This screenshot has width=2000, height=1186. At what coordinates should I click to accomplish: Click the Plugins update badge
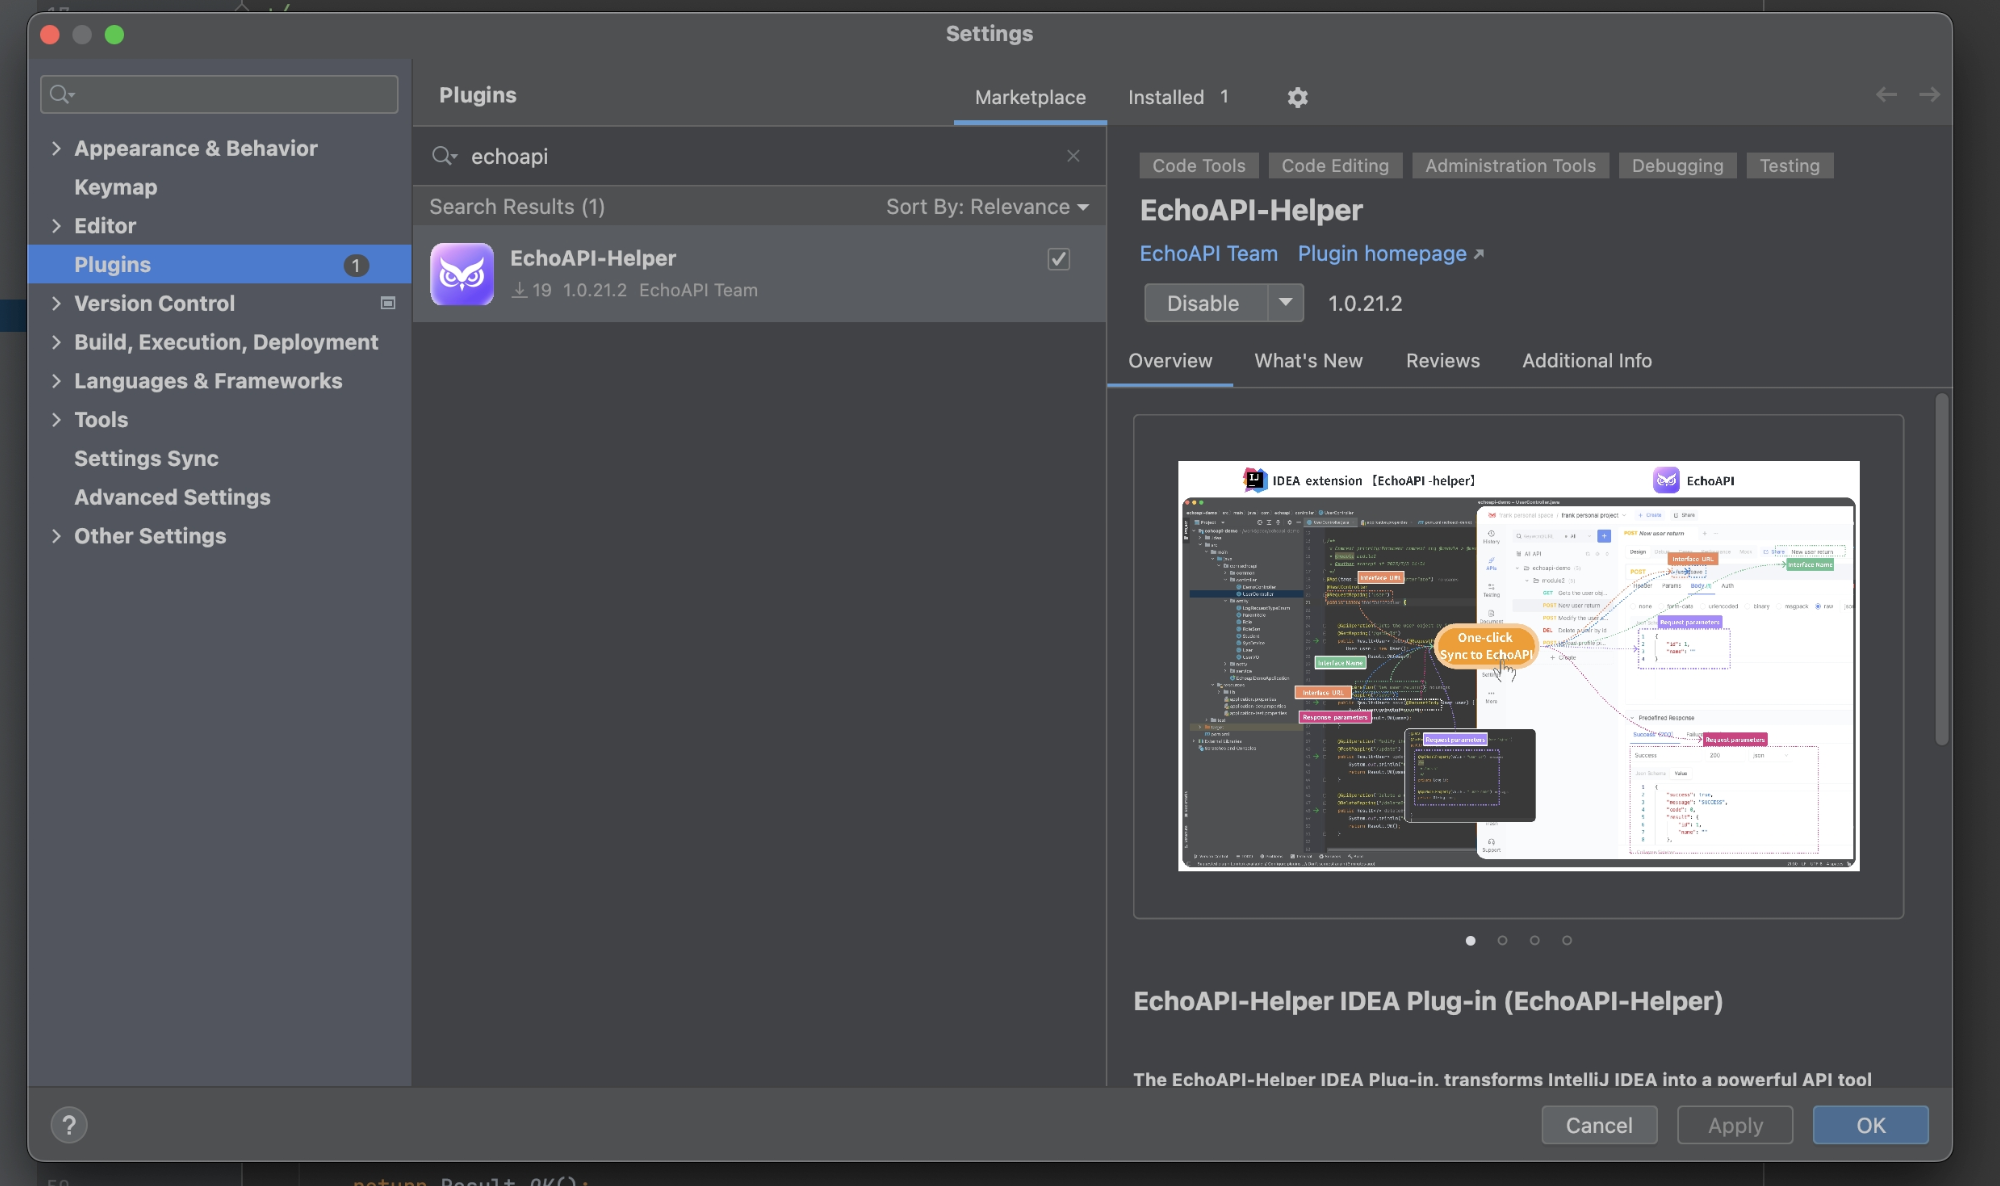coord(356,265)
